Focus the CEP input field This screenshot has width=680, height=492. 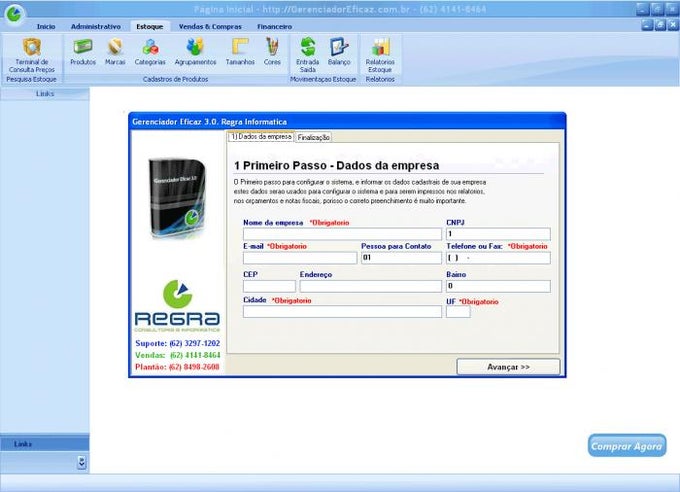269,286
